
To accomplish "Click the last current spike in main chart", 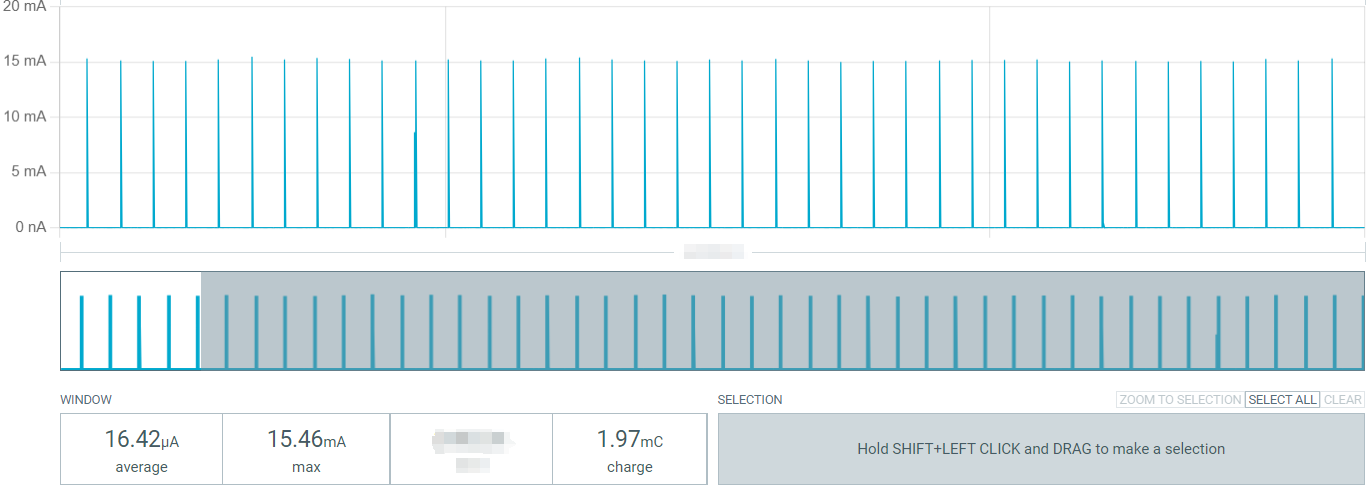I will click(x=1332, y=143).
